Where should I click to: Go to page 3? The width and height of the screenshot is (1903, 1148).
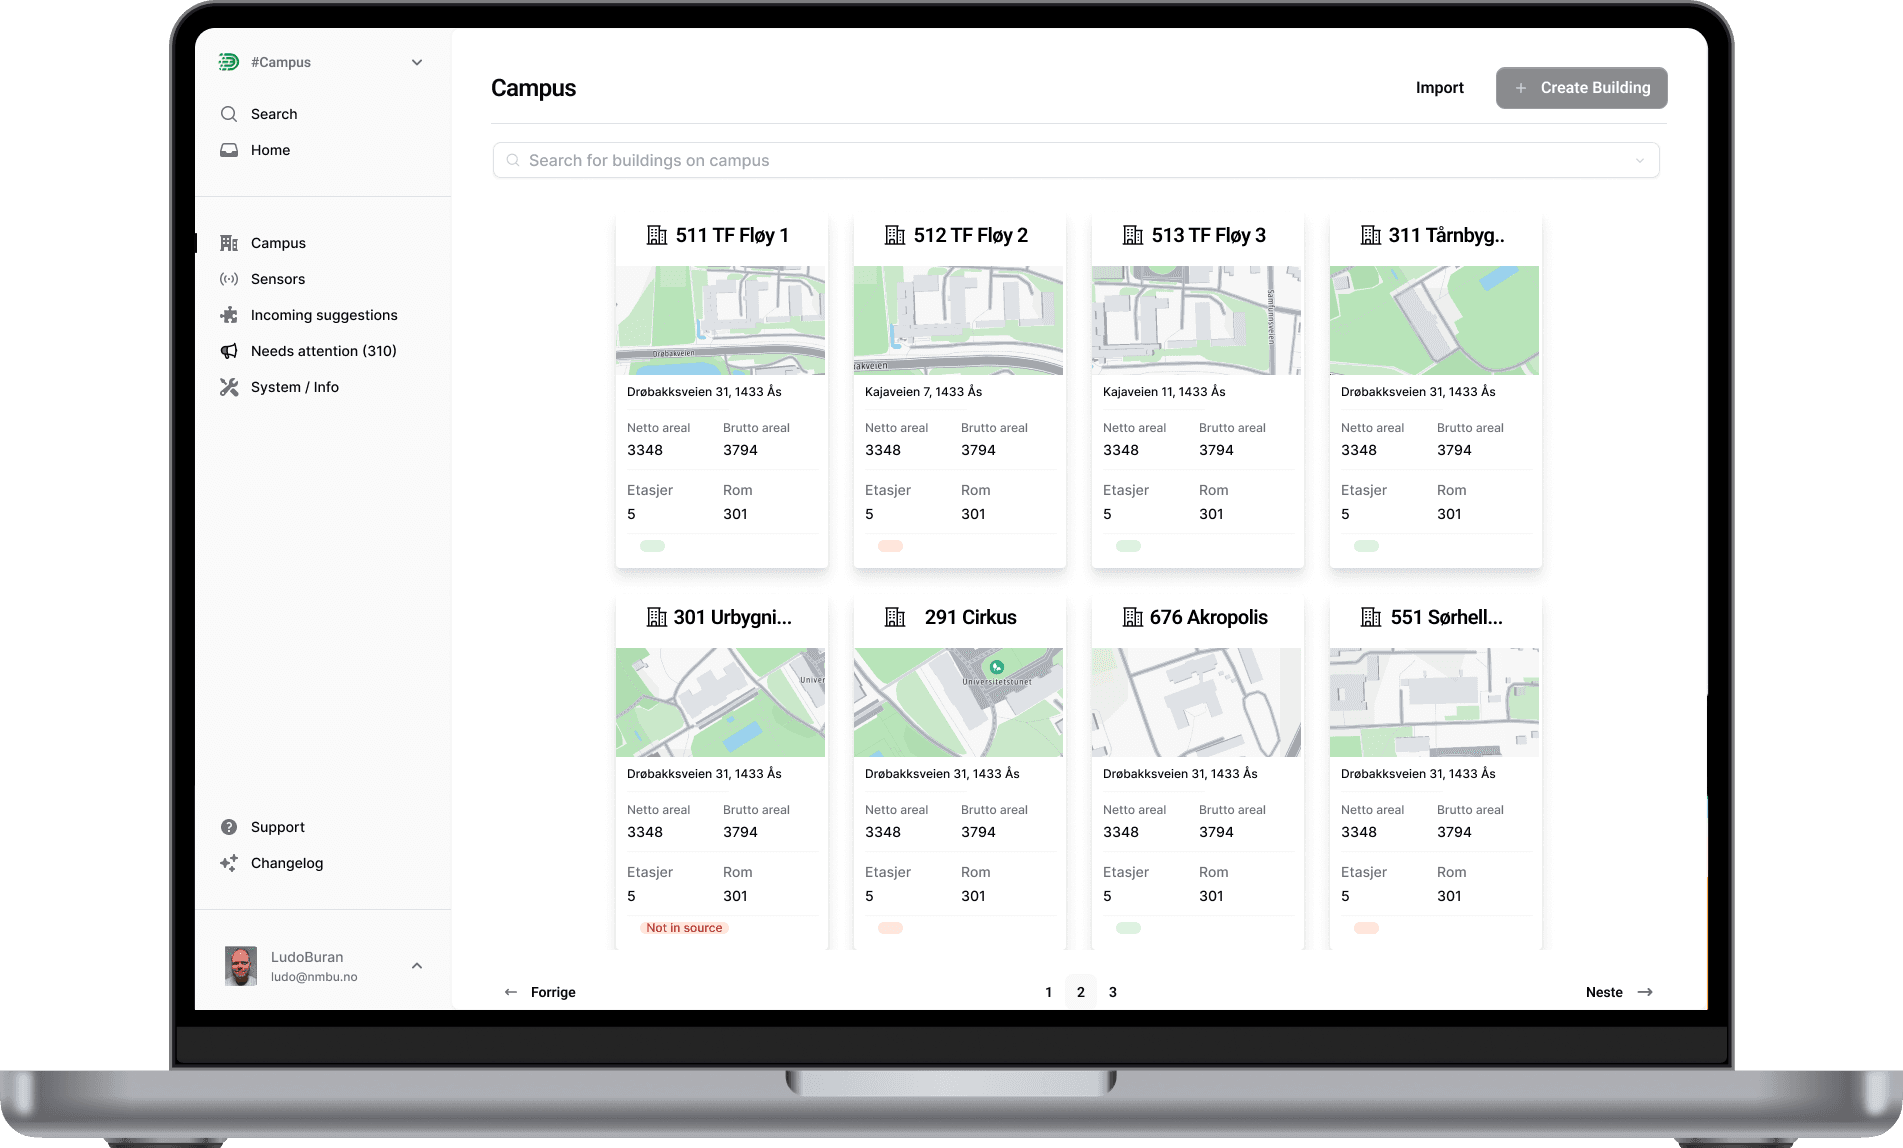point(1112,992)
